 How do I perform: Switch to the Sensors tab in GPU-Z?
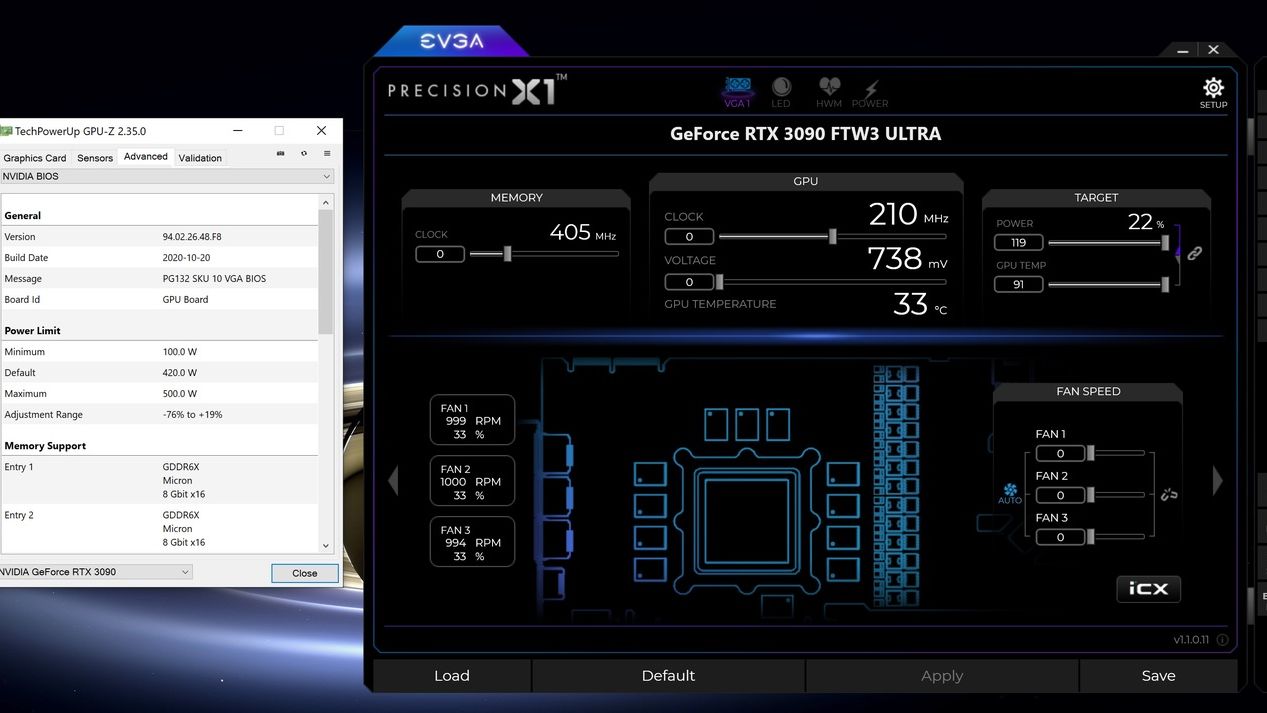pyautogui.click(x=95, y=158)
